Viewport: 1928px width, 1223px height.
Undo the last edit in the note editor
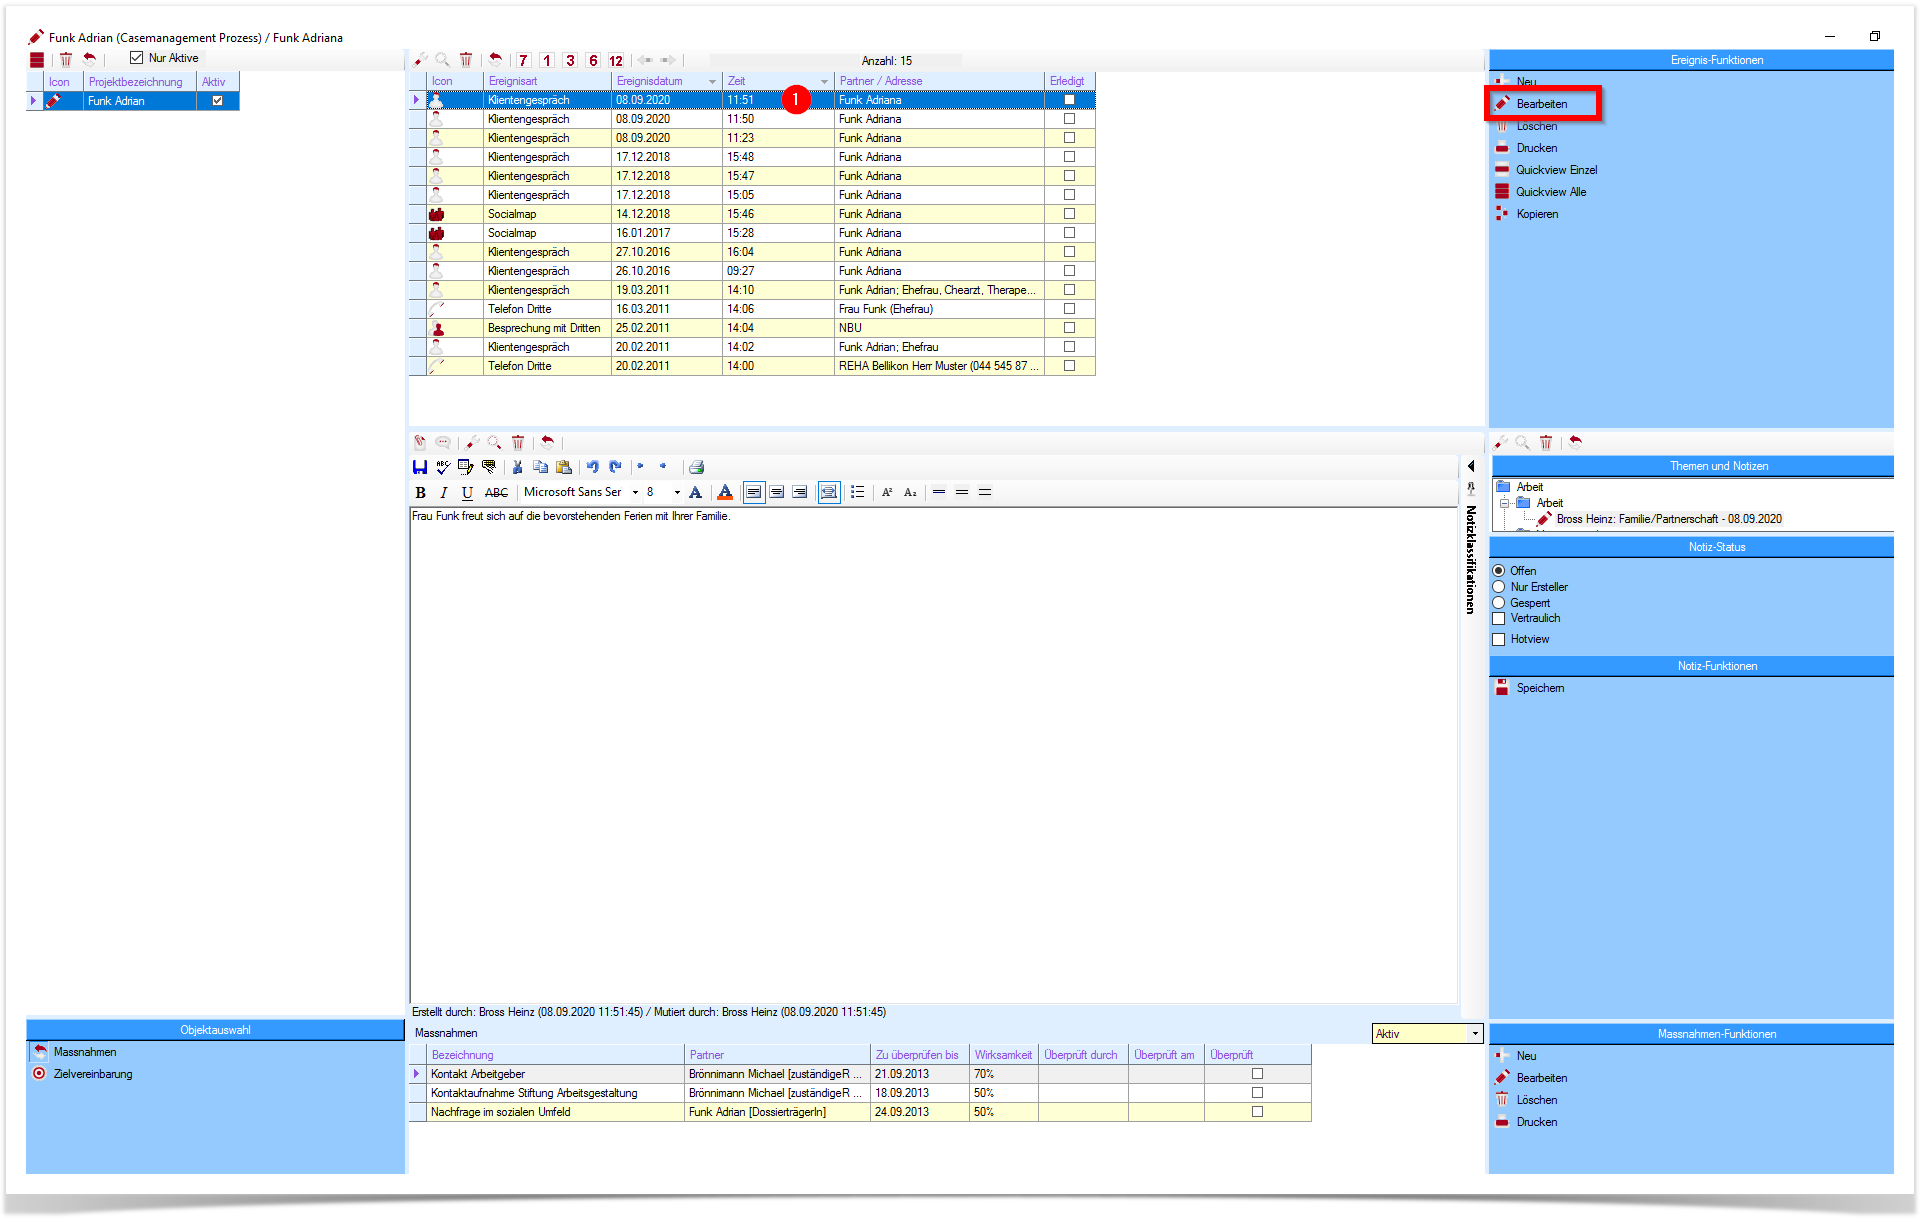point(593,467)
